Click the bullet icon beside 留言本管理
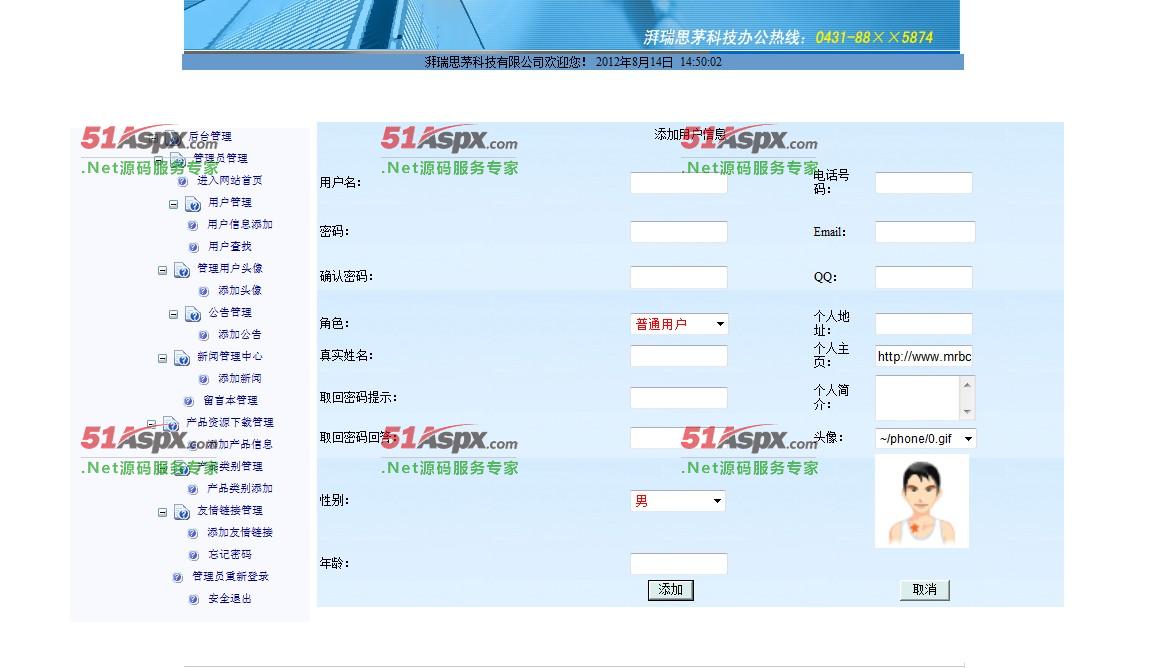The height and width of the screenshot is (668, 1157). point(188,402)
